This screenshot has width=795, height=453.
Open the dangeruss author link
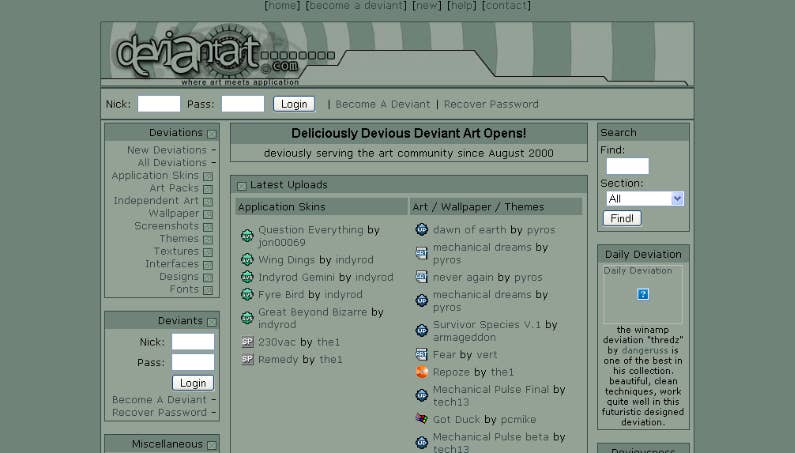pyautogui.click(x=645, y=351)
